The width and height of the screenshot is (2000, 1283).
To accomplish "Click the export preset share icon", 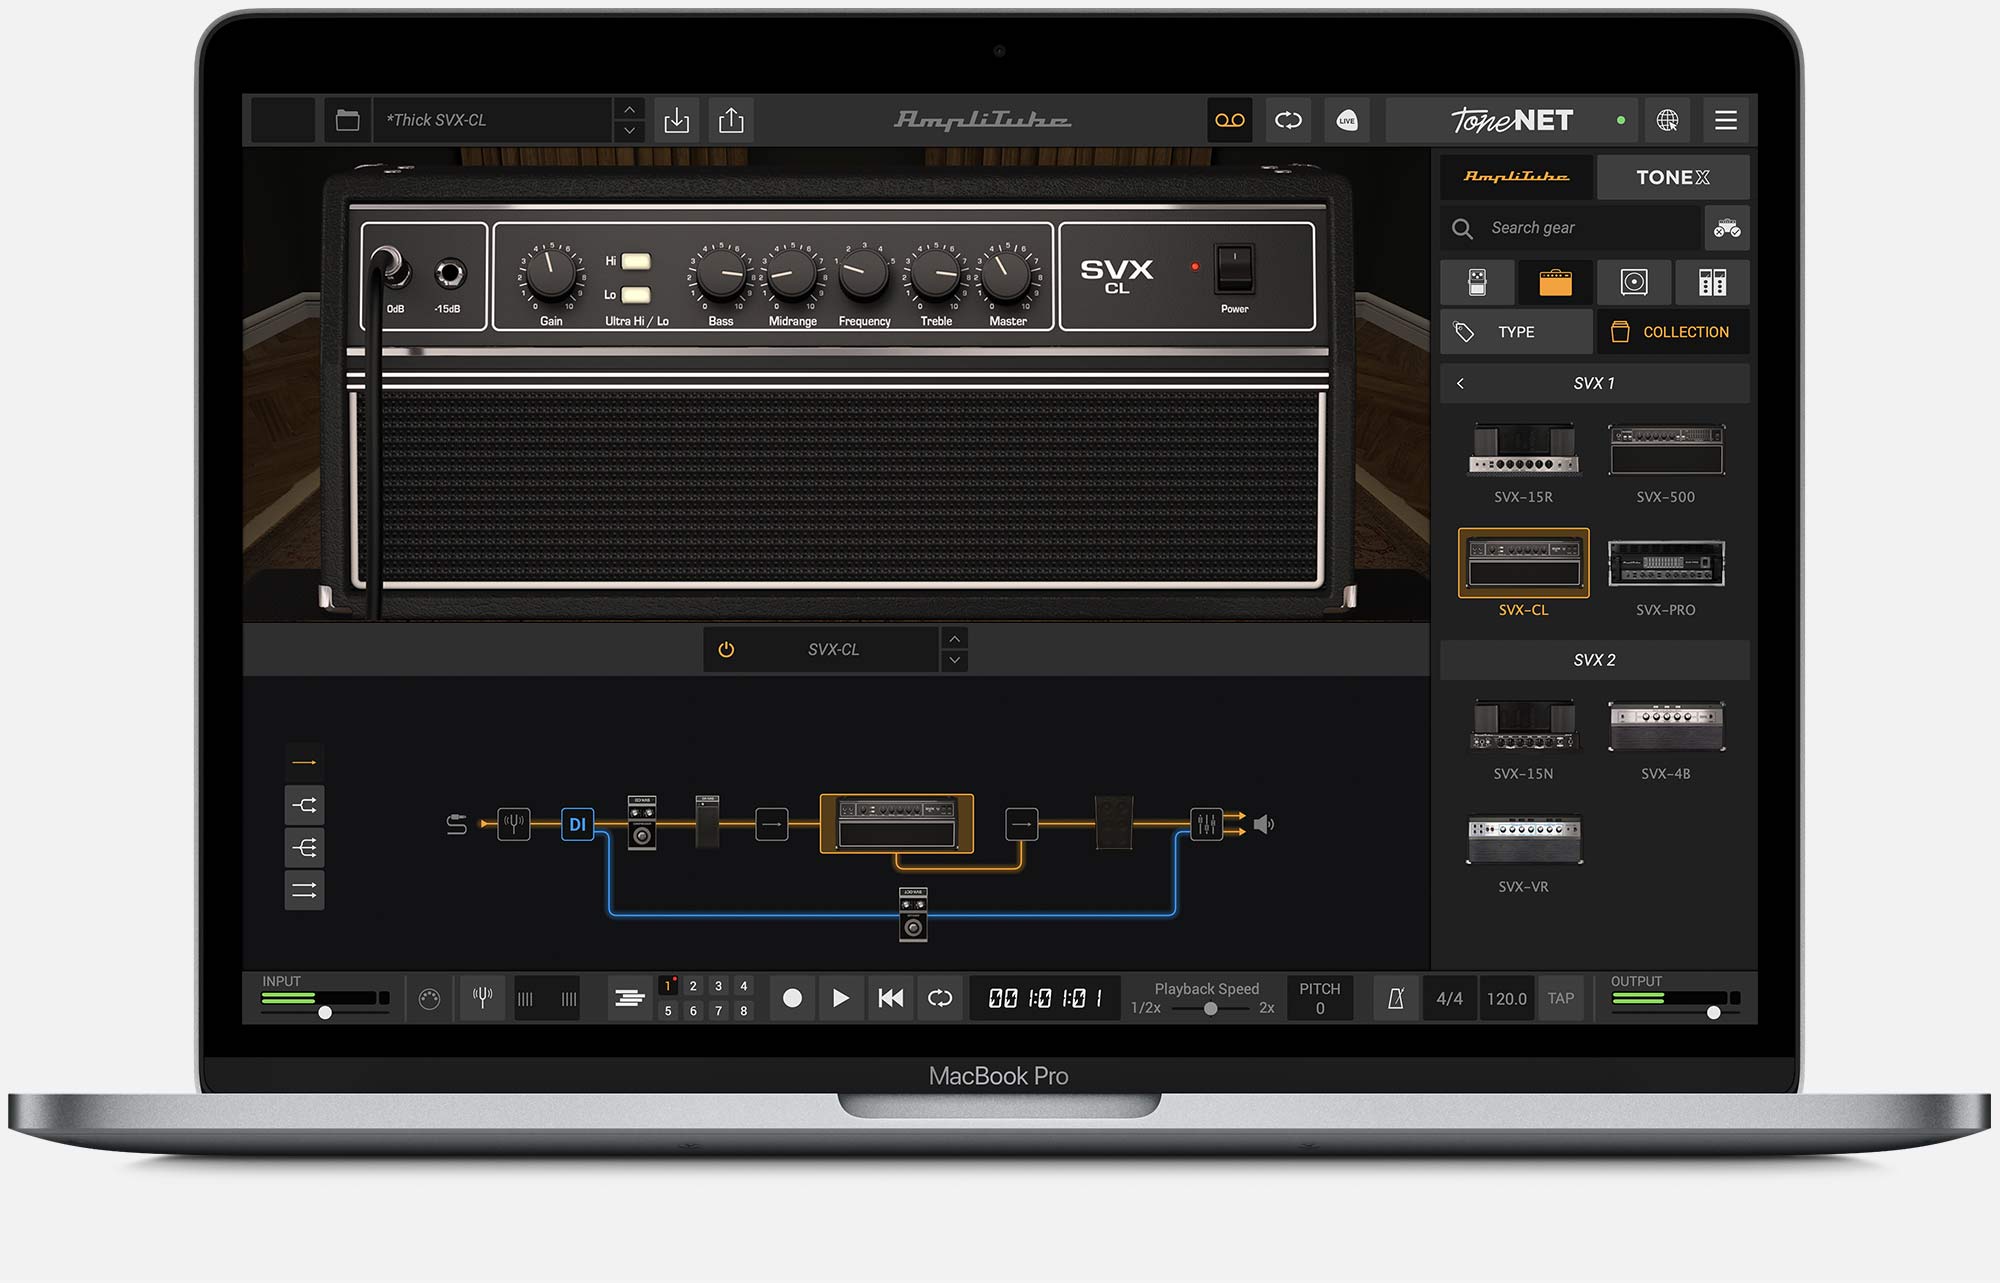I will [731, 120].
